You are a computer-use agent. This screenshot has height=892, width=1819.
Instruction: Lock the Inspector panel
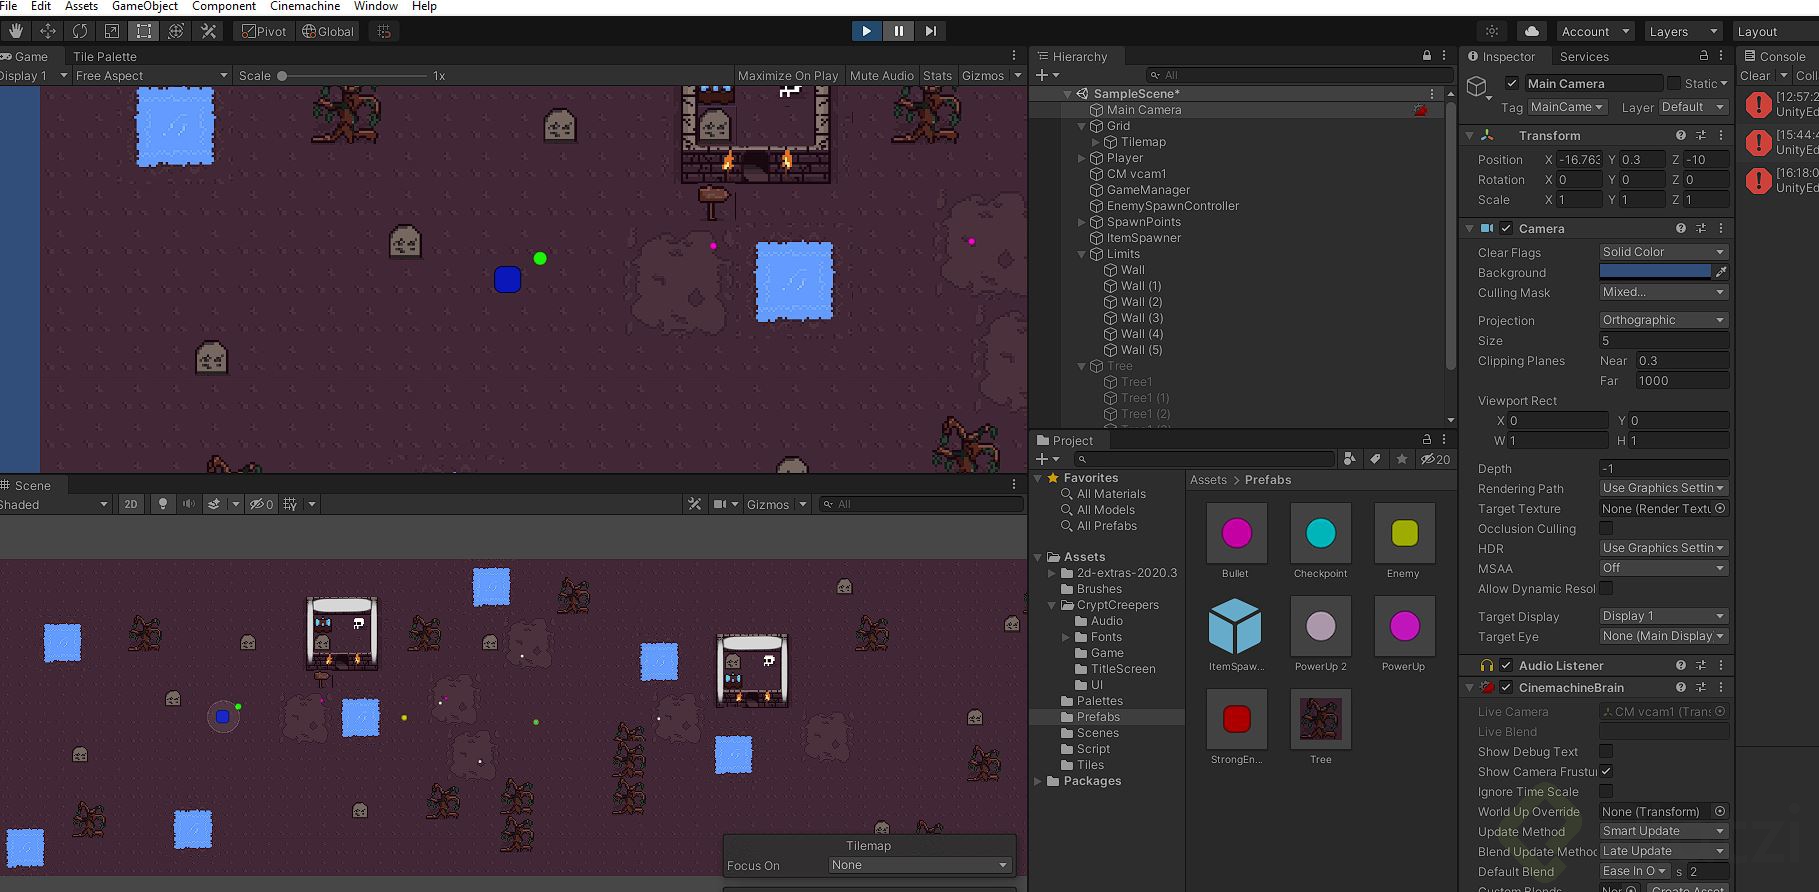click(1704, 56)
